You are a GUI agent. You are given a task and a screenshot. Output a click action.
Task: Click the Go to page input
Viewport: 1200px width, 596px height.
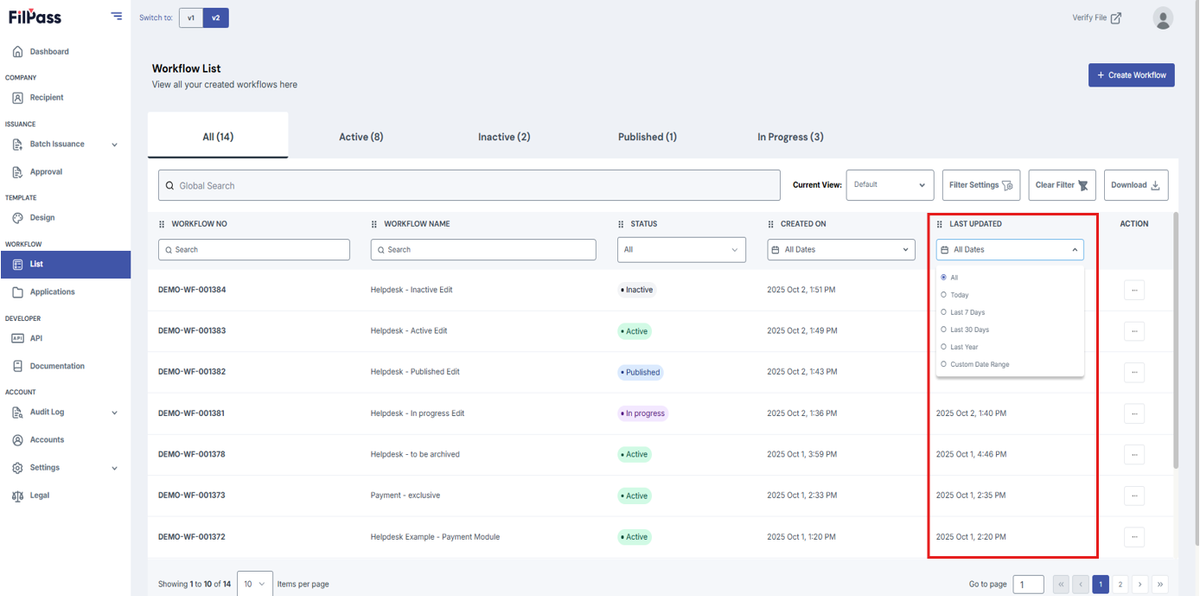point(1028,584)
